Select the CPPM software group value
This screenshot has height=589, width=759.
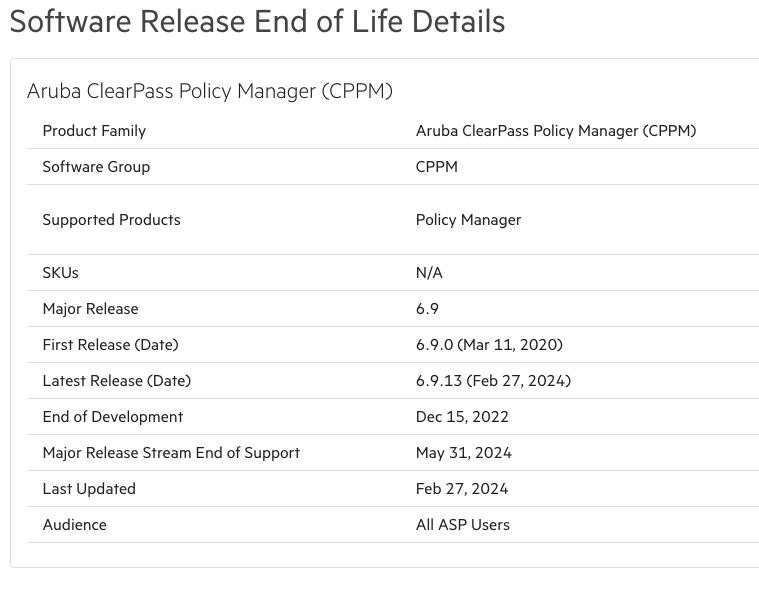click(437, 166)
